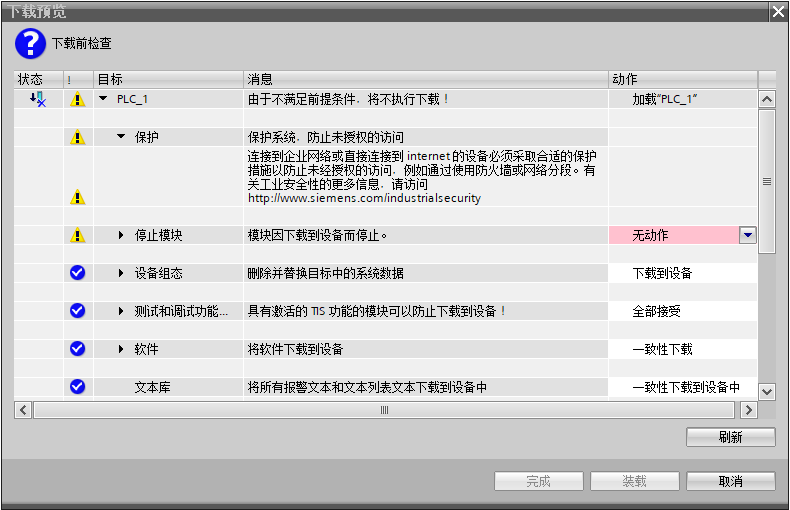Click the exclamation mark column header

click(78, 79)
